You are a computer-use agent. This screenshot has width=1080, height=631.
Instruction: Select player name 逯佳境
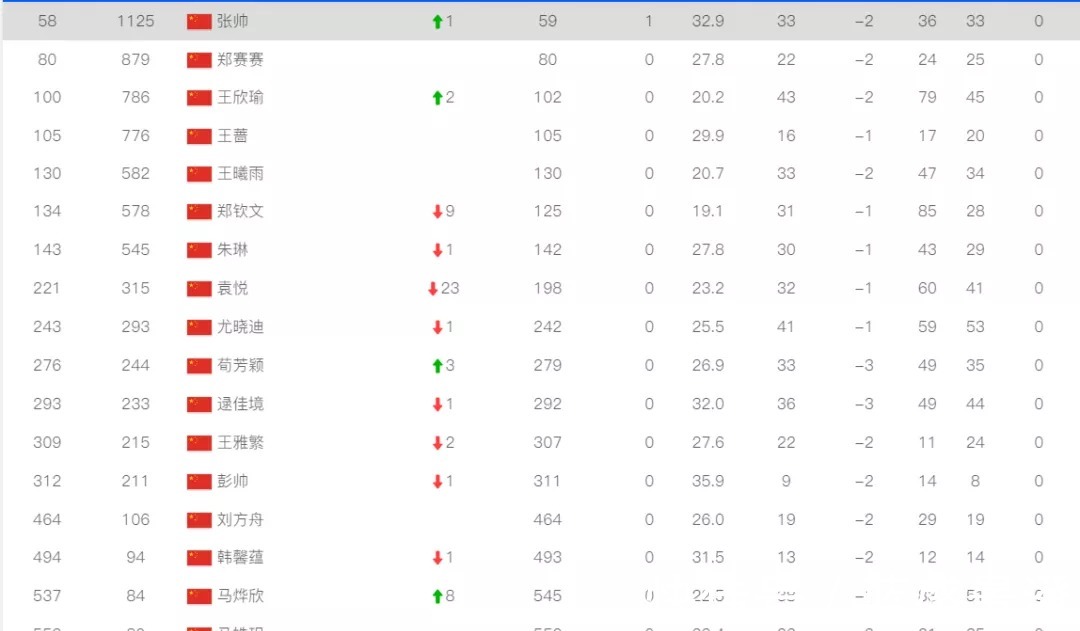pyautogui.click(x=240, y=404)
